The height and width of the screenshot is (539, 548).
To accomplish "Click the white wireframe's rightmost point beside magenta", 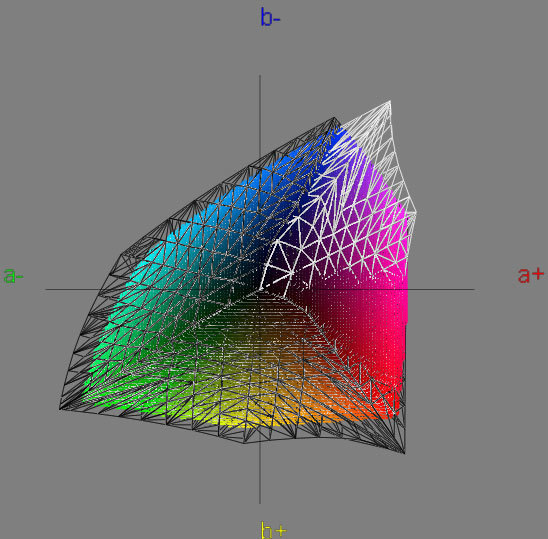I will [416, 212].
